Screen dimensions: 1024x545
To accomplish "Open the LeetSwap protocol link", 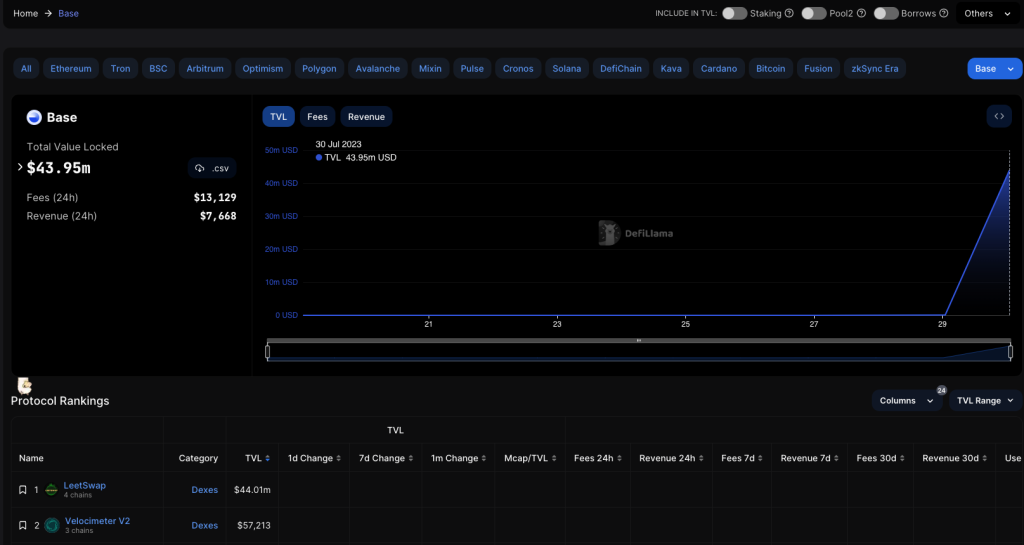I will (85, 486).
